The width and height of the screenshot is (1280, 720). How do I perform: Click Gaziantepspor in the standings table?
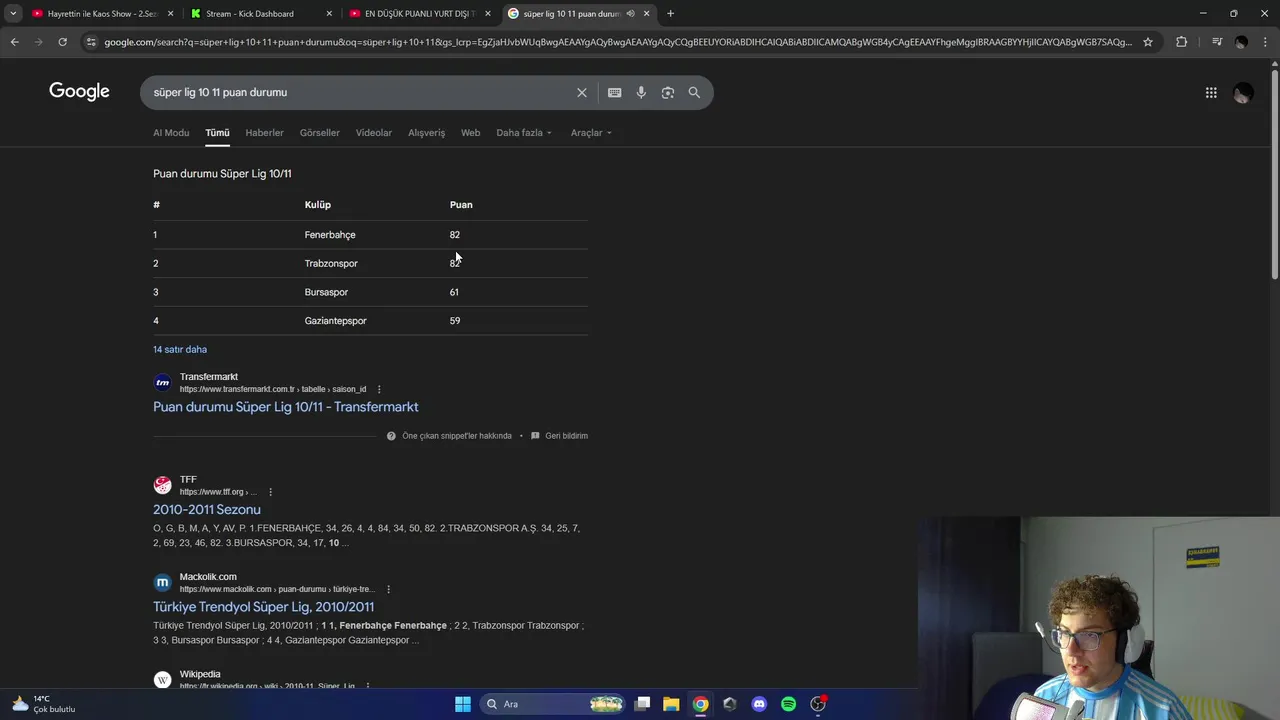coord(335,321)
